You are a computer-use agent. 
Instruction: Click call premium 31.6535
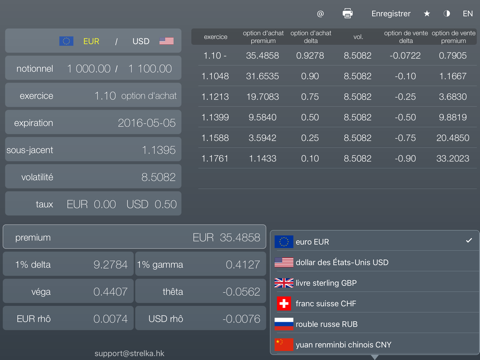[x=262, y=76]
